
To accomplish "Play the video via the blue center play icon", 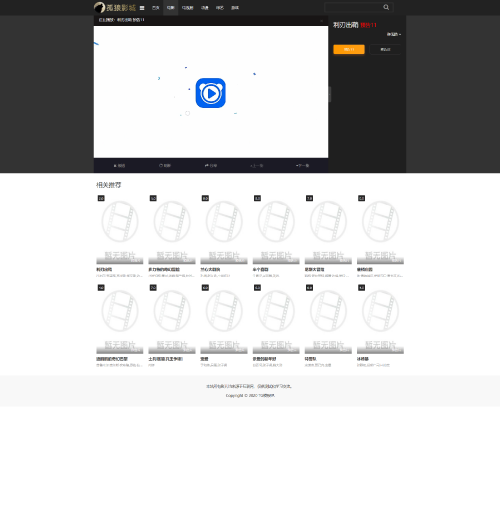I will tap(211, 93).
